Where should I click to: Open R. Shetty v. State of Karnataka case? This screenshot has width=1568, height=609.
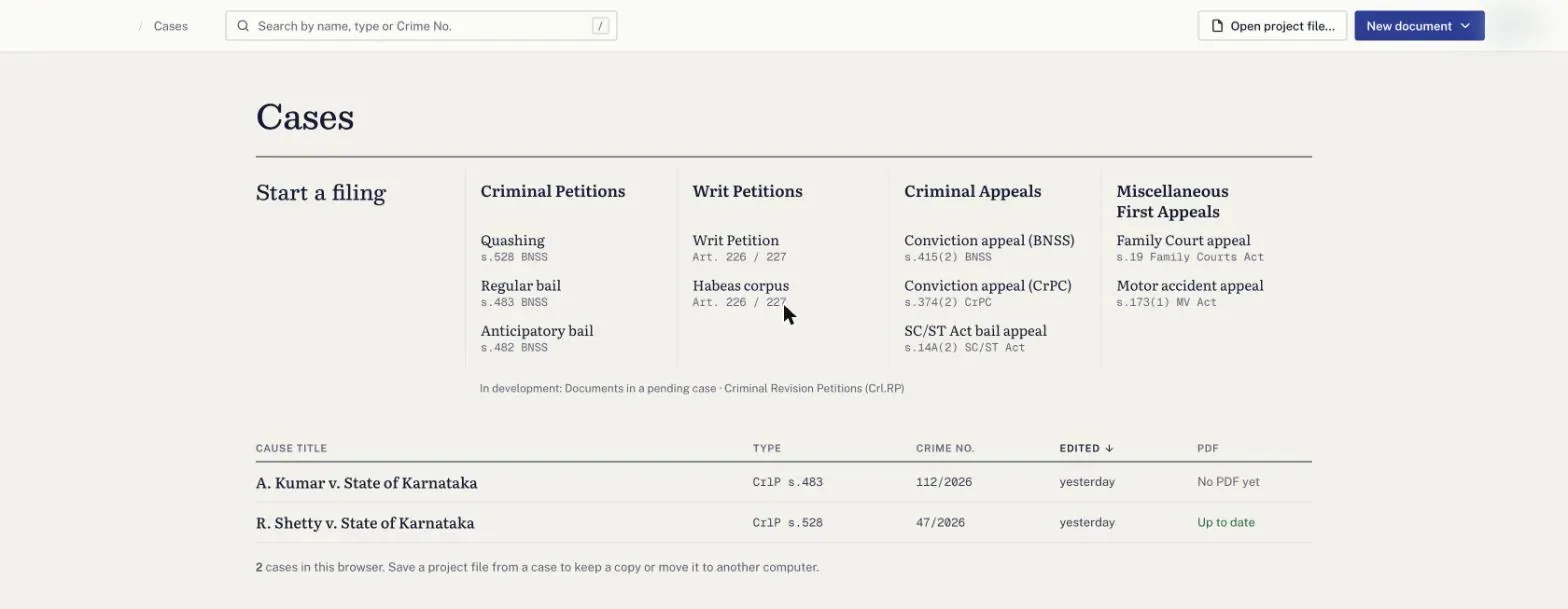(365, 522)
